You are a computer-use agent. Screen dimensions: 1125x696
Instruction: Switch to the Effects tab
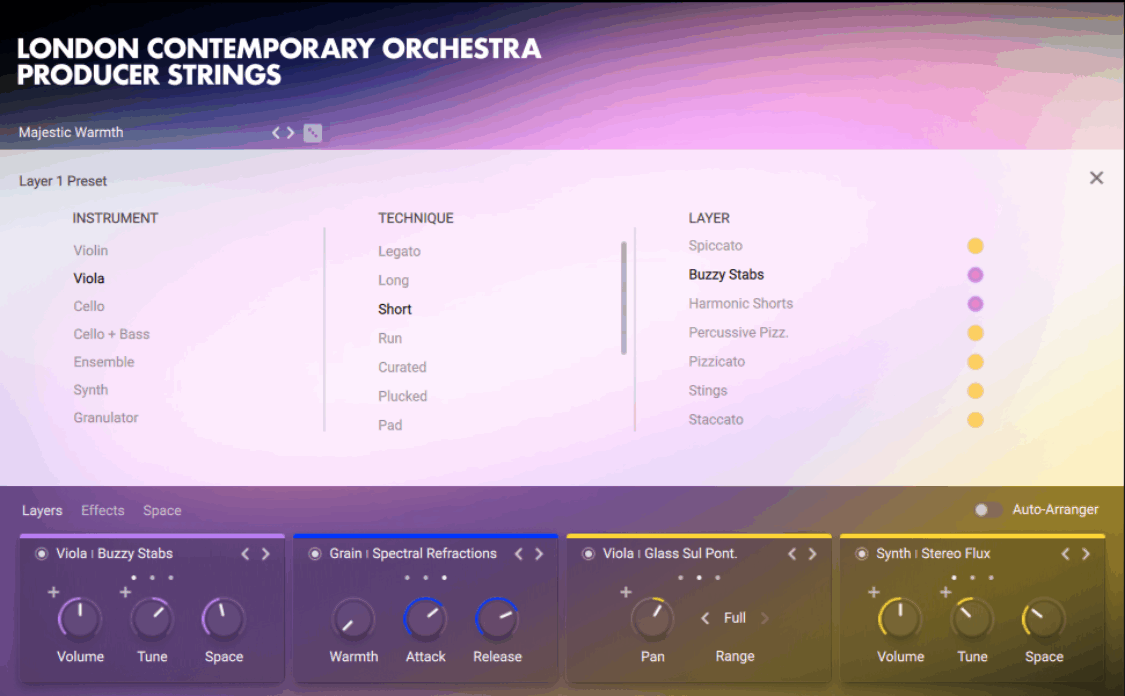pyautogui.click(x=103, y=511)
